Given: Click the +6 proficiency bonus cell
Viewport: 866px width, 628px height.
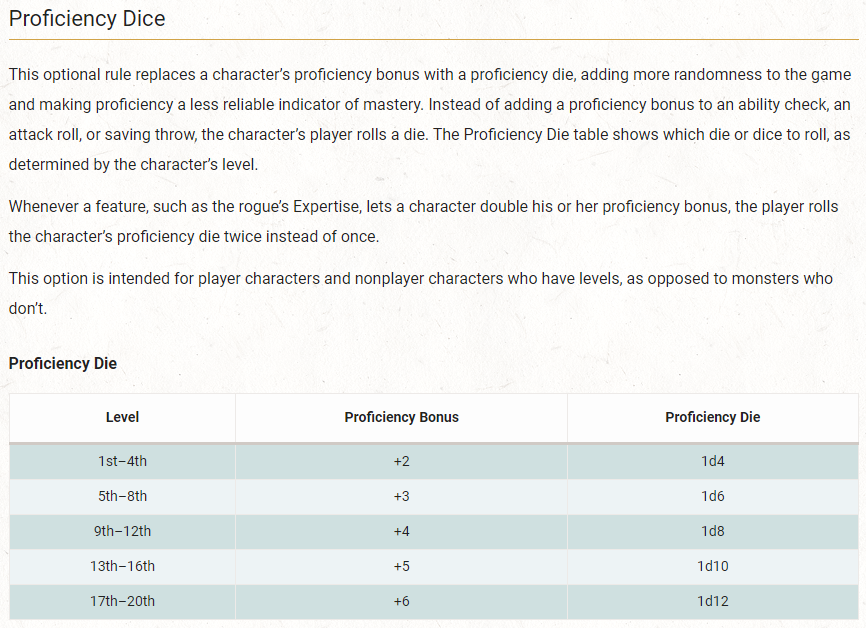Looking at the screenshot, I should [x=402, y=601].
